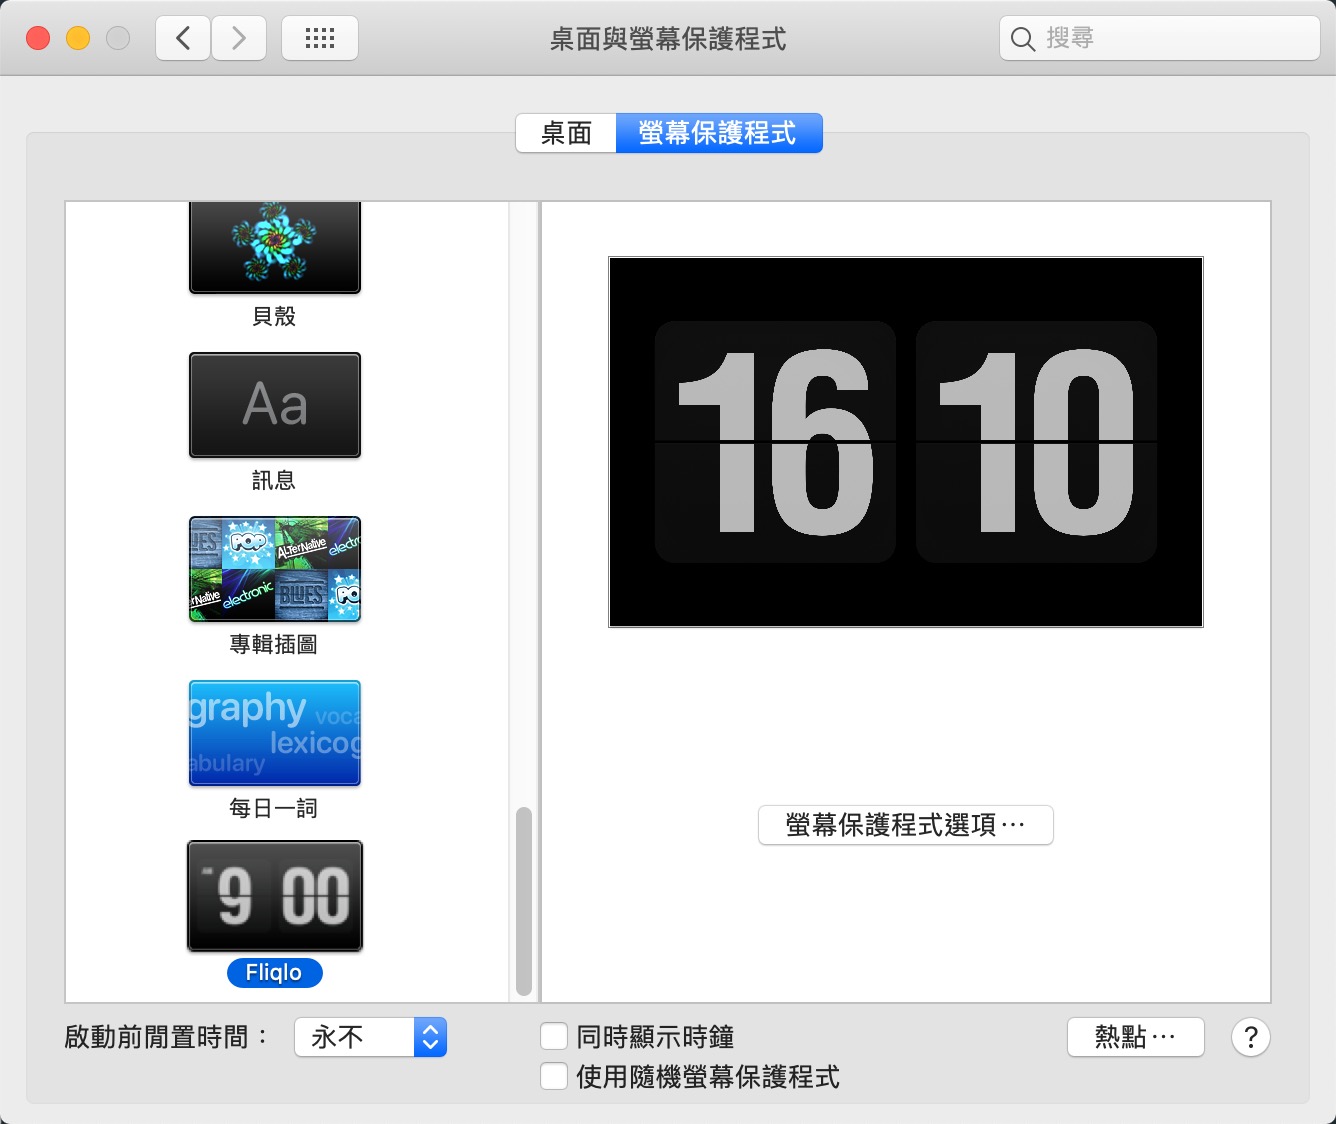Screen dimensions: 1336x1124
Task: Click the 16:10 flip clock preview
Action: 905,442
